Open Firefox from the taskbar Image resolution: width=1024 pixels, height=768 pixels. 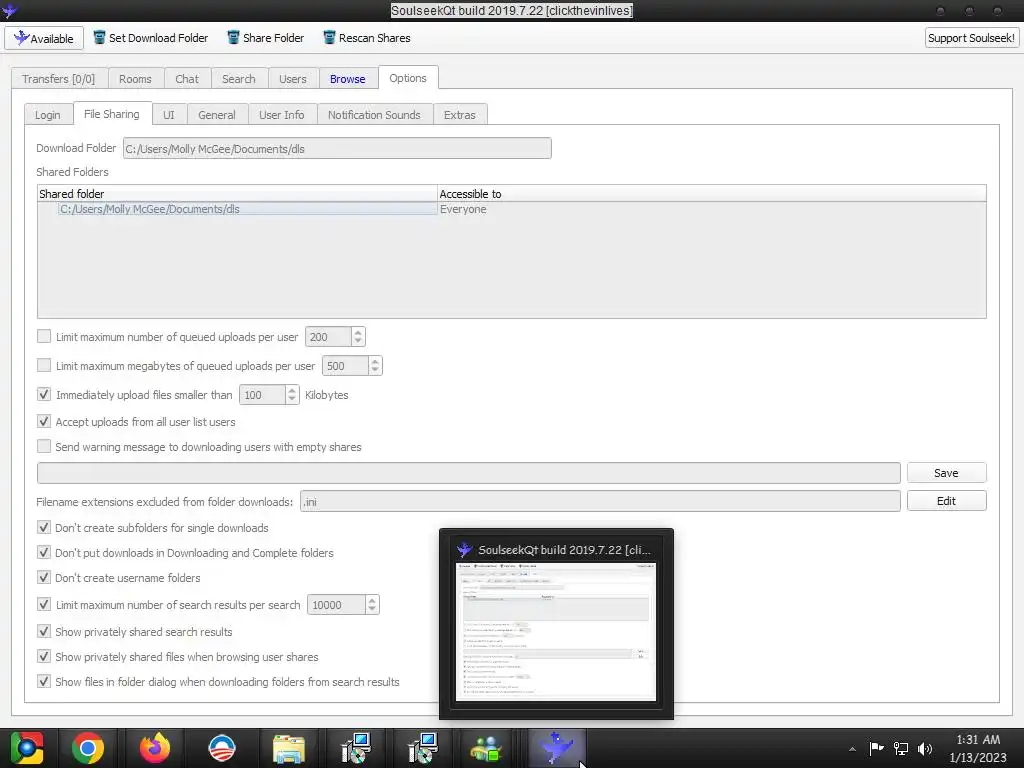[155, 748]
